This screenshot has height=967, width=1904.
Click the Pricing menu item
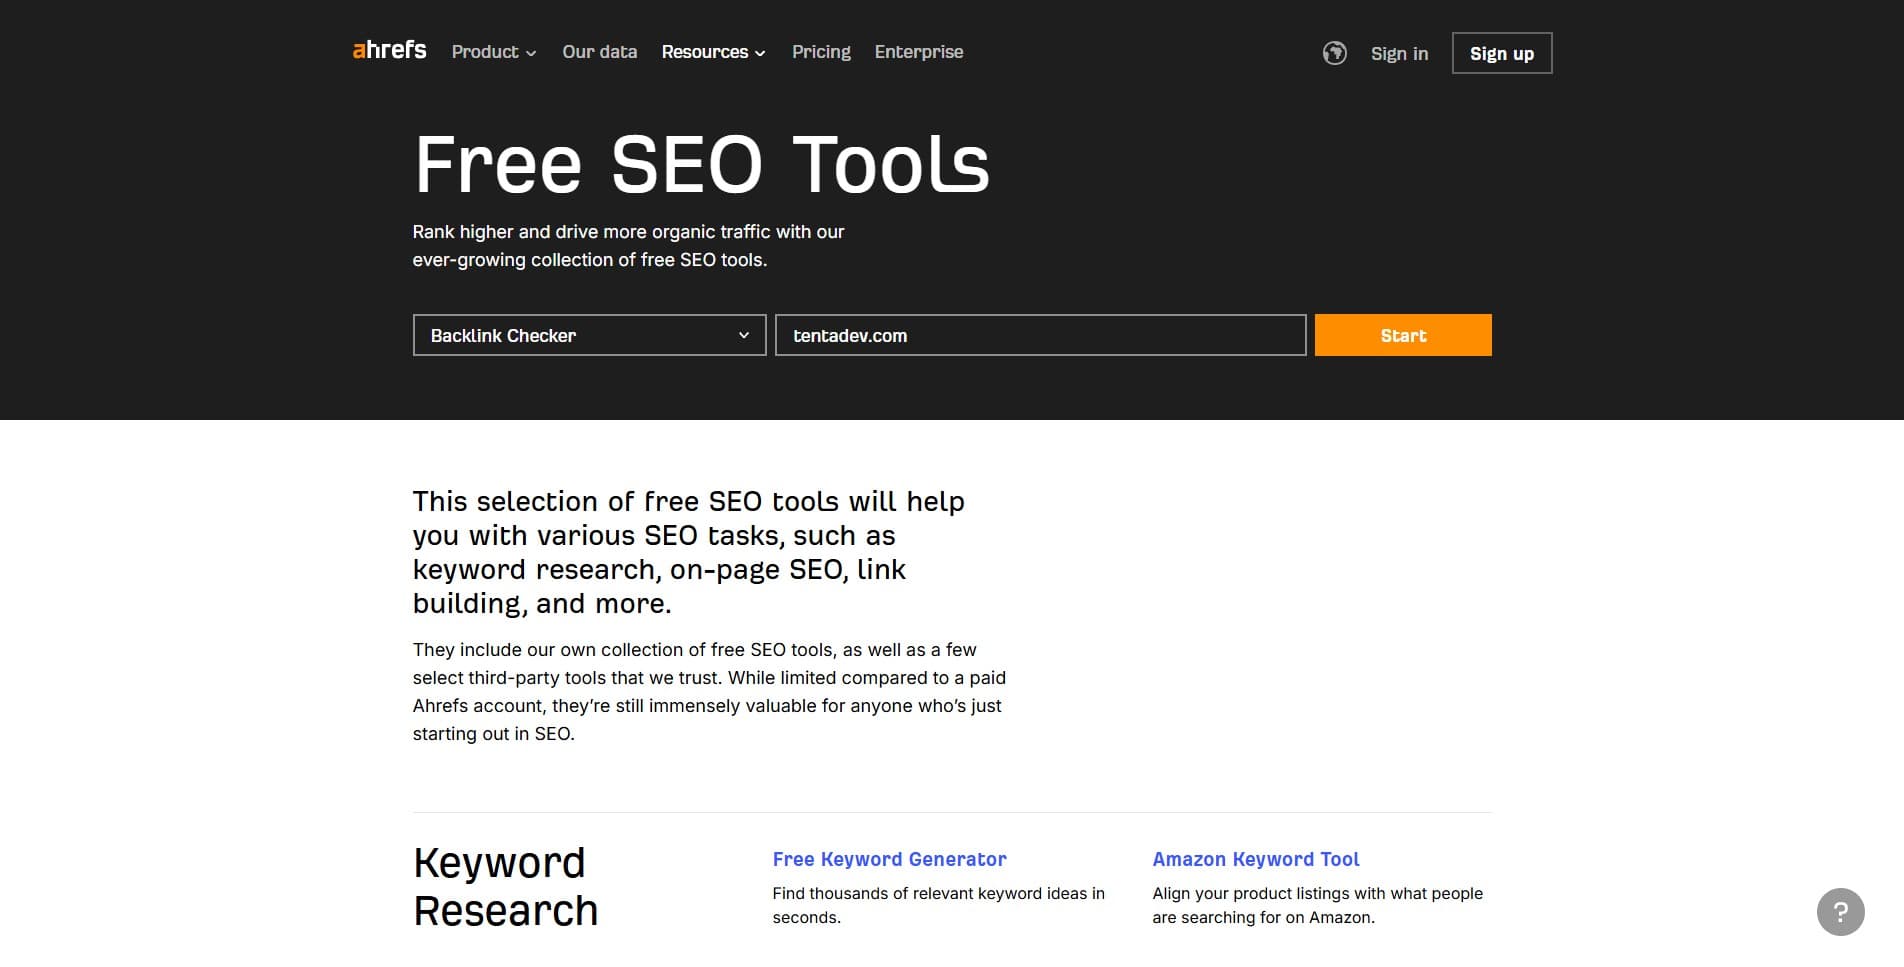pos(821,51)
